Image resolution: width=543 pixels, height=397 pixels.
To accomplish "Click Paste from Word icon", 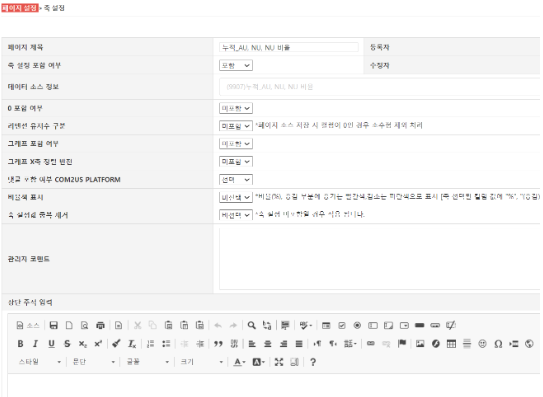I will click(200, 325).
